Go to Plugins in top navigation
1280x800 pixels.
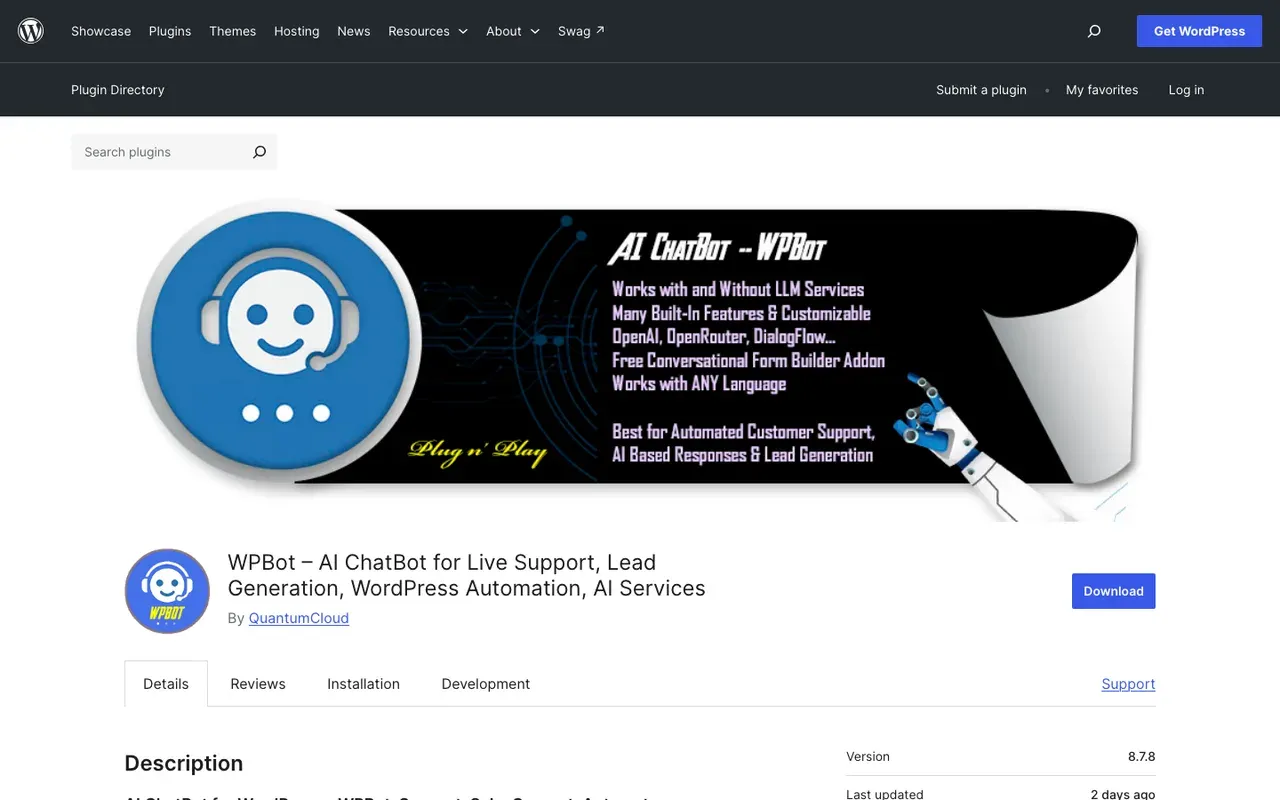pos(170,31)
